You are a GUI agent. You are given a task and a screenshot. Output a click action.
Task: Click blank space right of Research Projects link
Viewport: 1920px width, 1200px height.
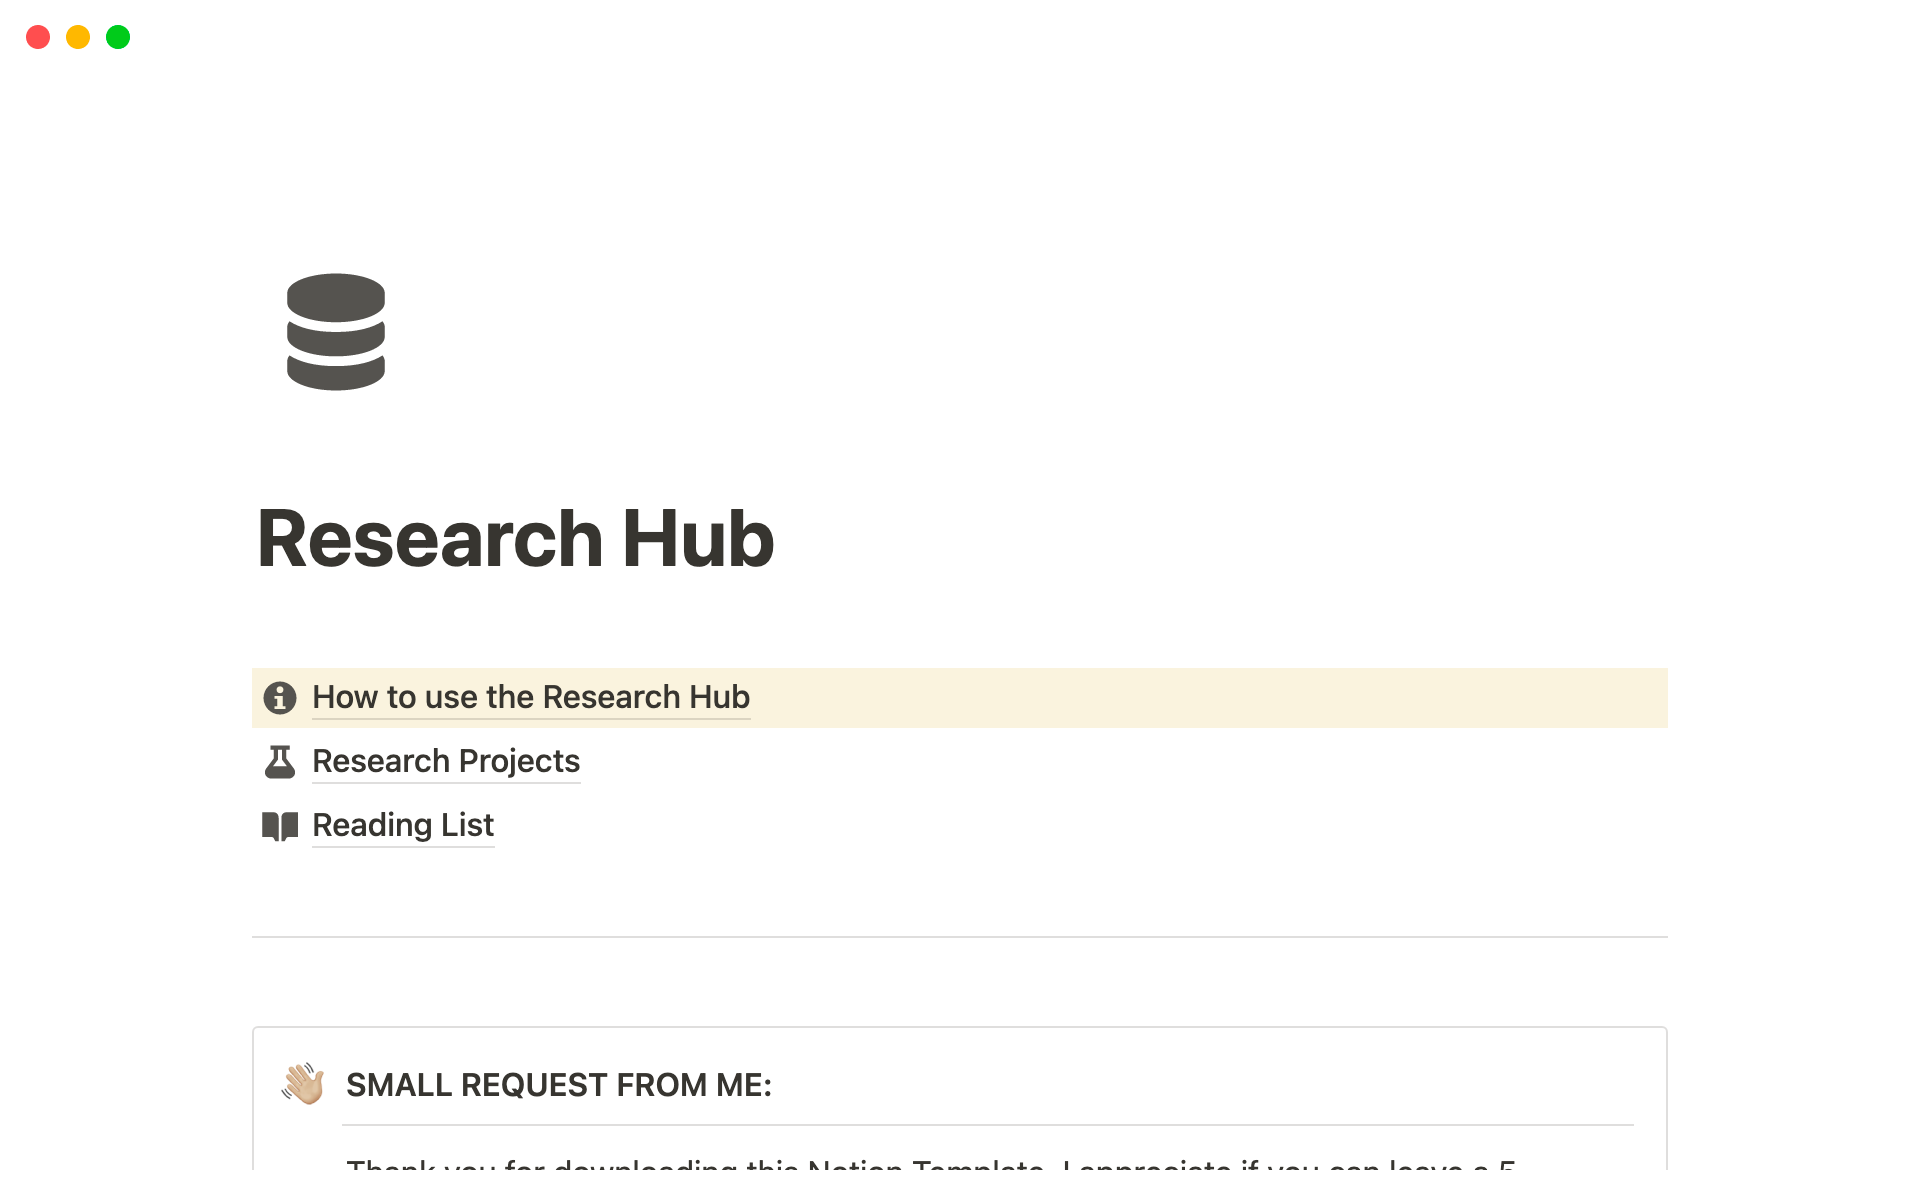1100,761
